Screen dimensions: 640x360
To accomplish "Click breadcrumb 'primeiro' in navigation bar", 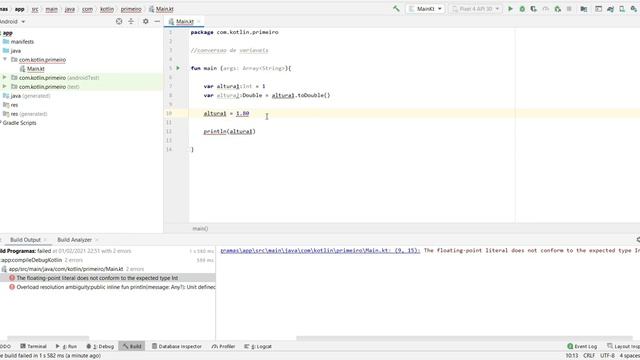I will click(x=131, y=9).
